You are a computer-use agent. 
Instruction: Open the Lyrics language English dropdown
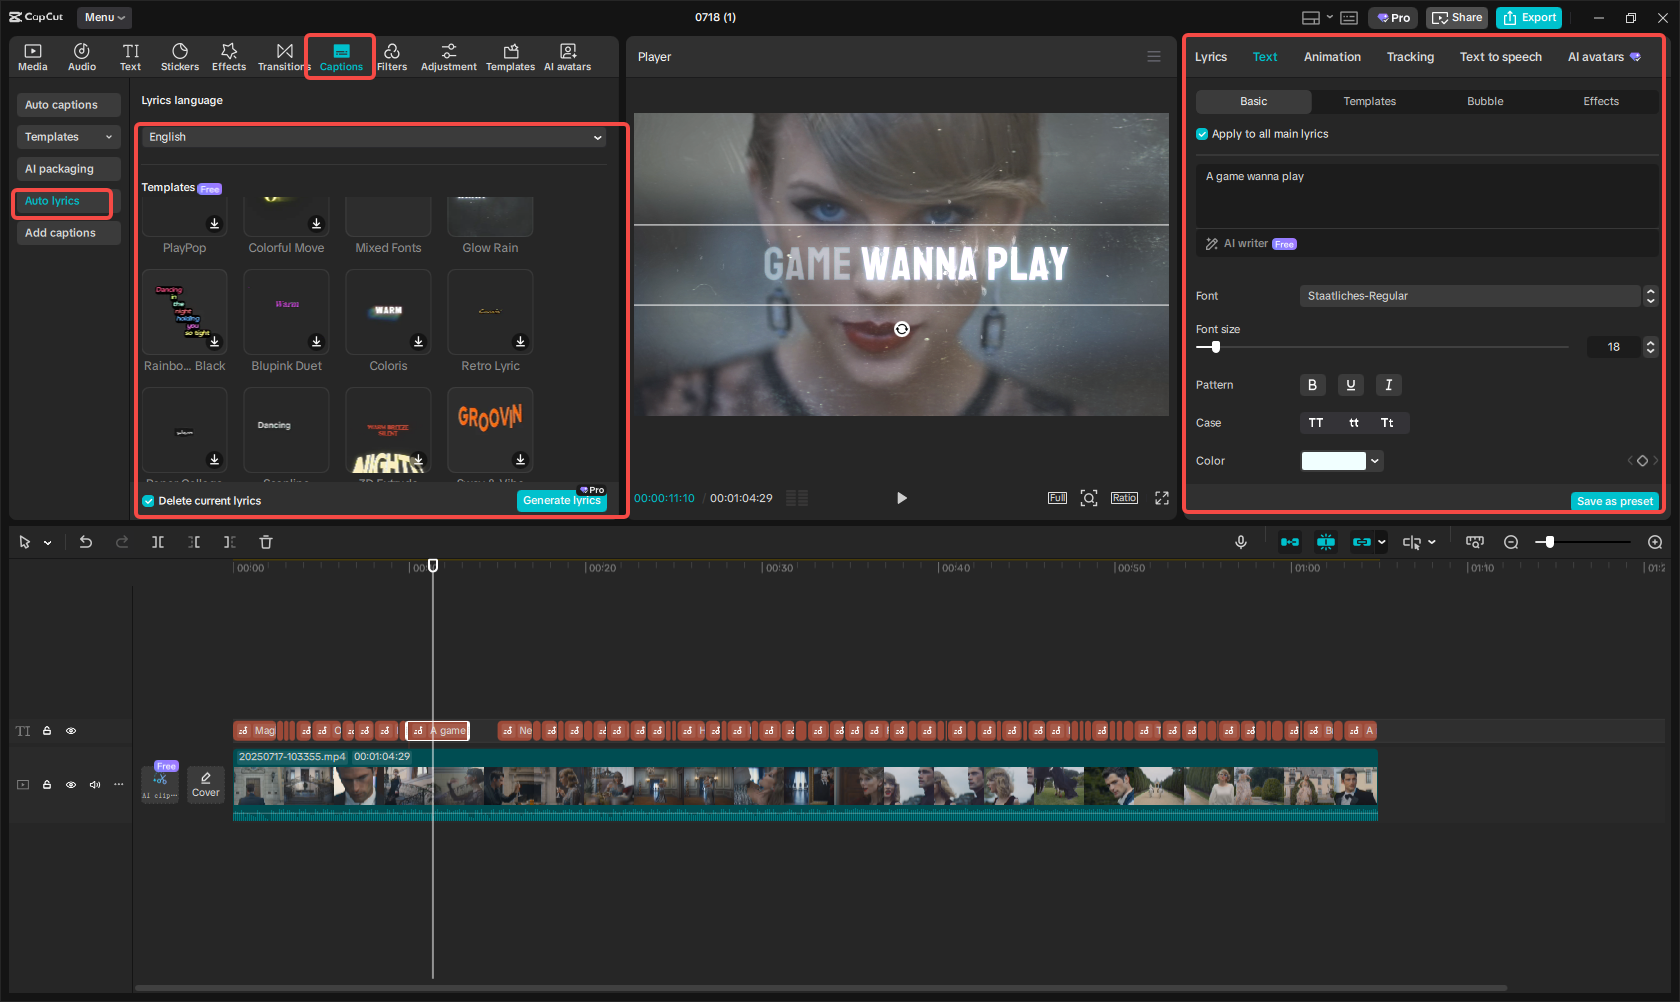[x=375, y=137]
